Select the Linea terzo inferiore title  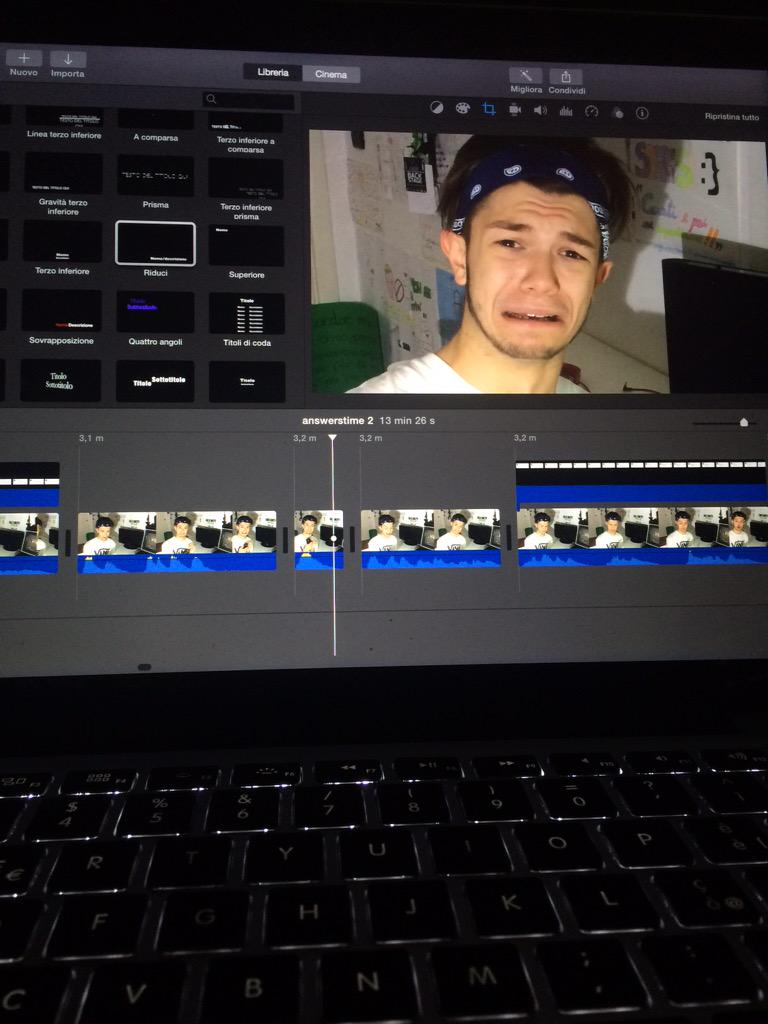(64, 118)
